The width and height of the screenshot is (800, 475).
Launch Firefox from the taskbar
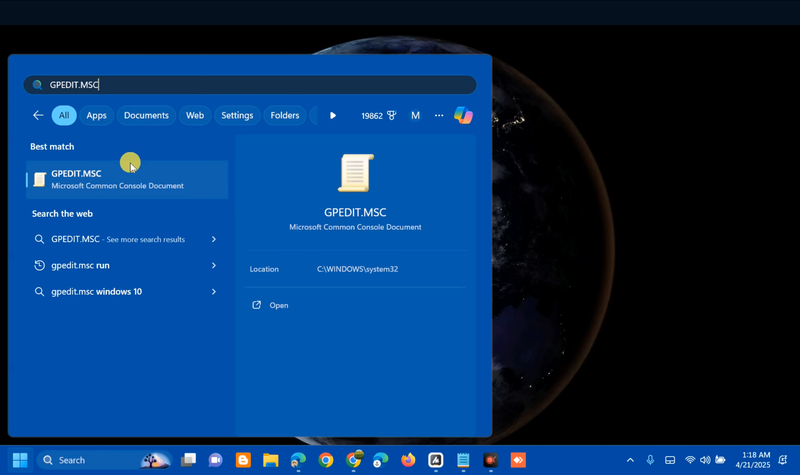408,460
